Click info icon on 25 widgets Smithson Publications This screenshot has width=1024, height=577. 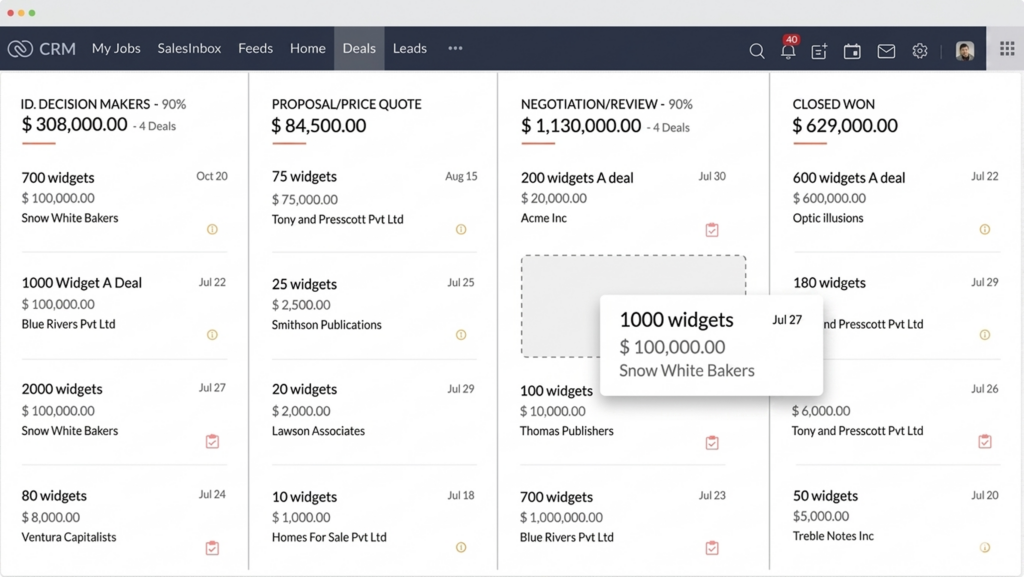(461, 335)
